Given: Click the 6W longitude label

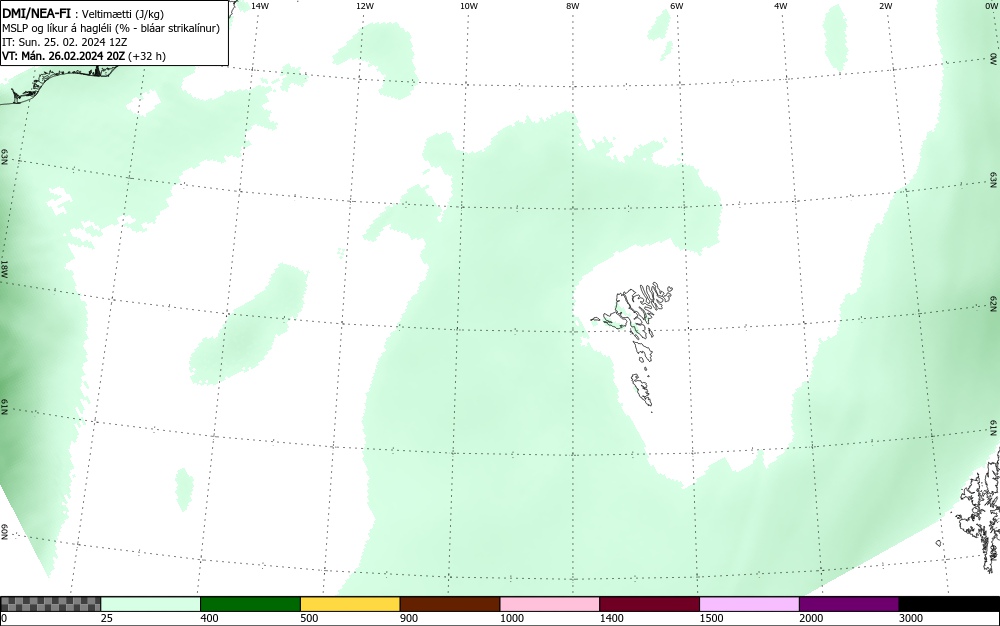Looking at the screenshot, I should [x=677, y=6].
